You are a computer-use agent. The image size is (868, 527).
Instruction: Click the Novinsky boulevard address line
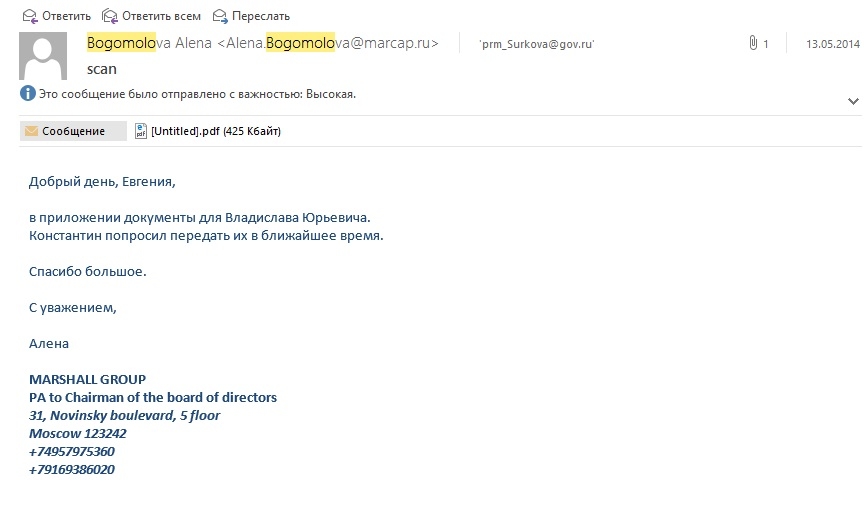point(125,415)
